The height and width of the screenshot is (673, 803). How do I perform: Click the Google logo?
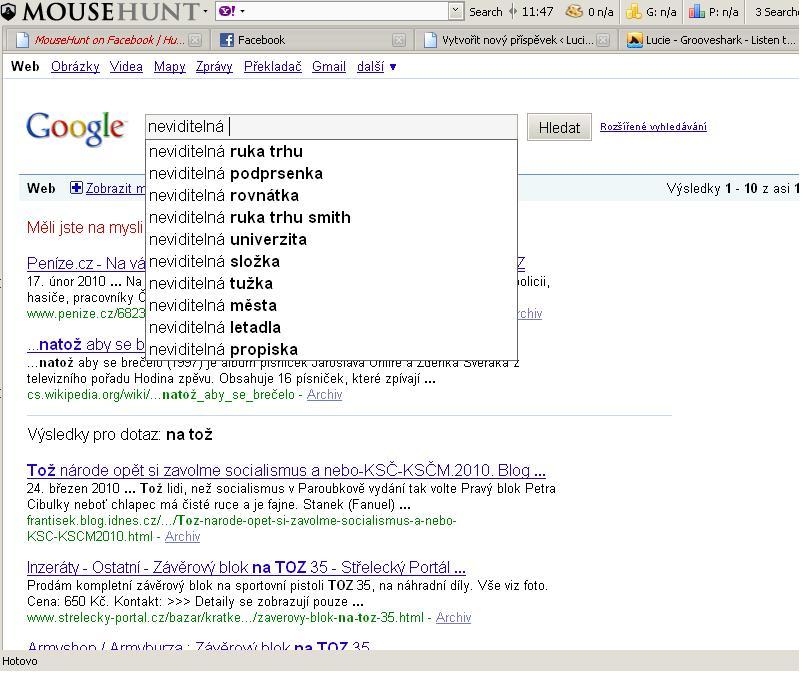[76, 128]
